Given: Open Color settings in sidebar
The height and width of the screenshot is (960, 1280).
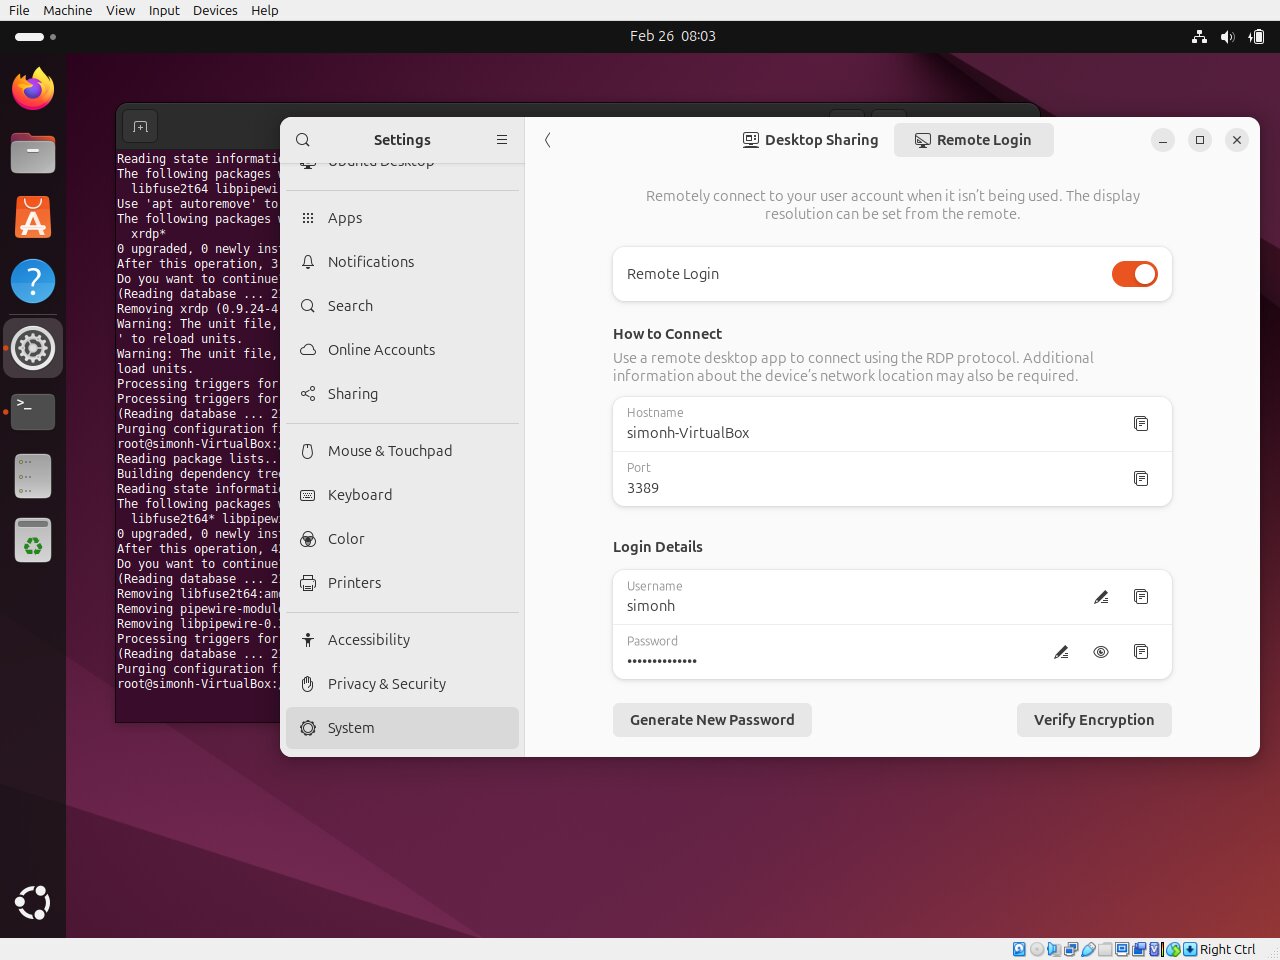Looking at the screenshot, I should [402, 539].
